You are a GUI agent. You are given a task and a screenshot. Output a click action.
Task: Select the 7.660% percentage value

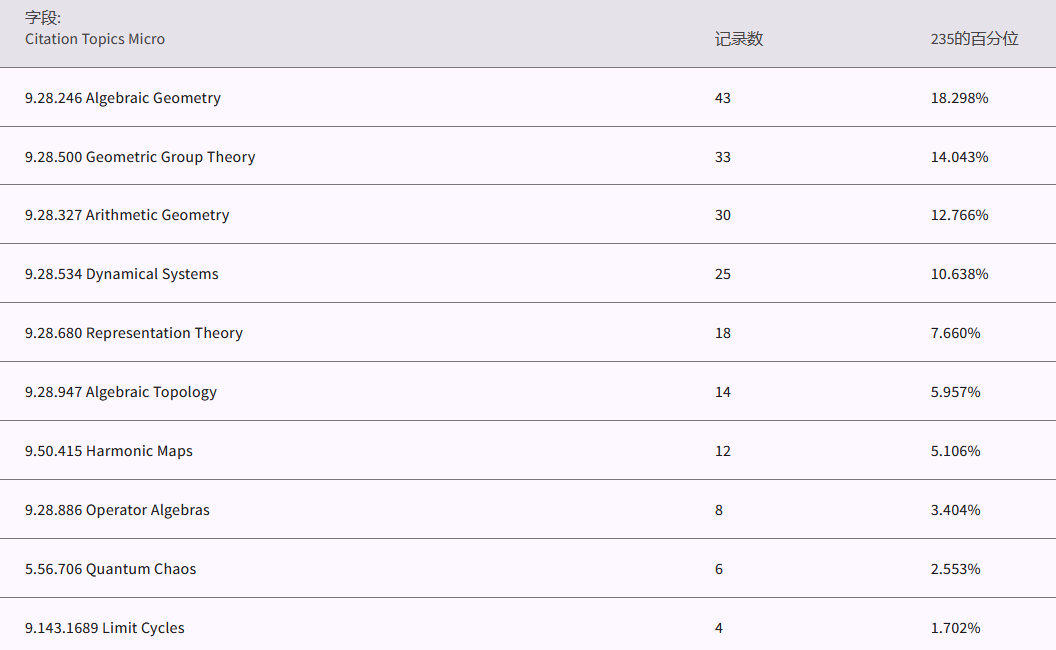pos(955,333)
